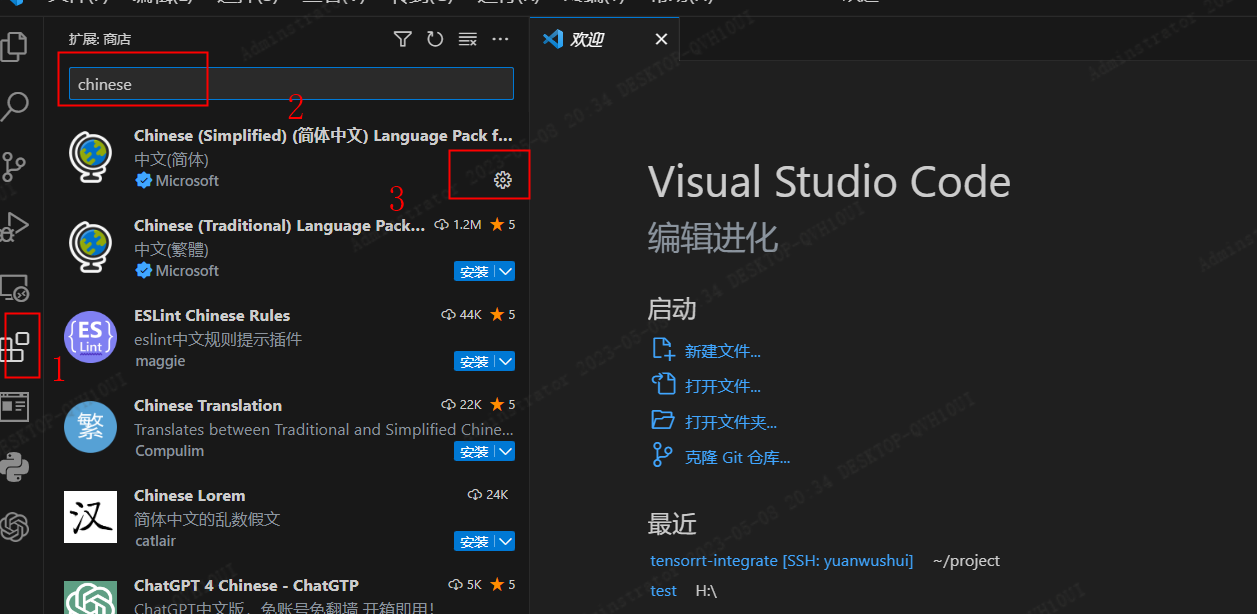Viewport: 1257px width, 614px height.
Task: Install Chinese Lorem extension
Action: [x=474, y=542]
